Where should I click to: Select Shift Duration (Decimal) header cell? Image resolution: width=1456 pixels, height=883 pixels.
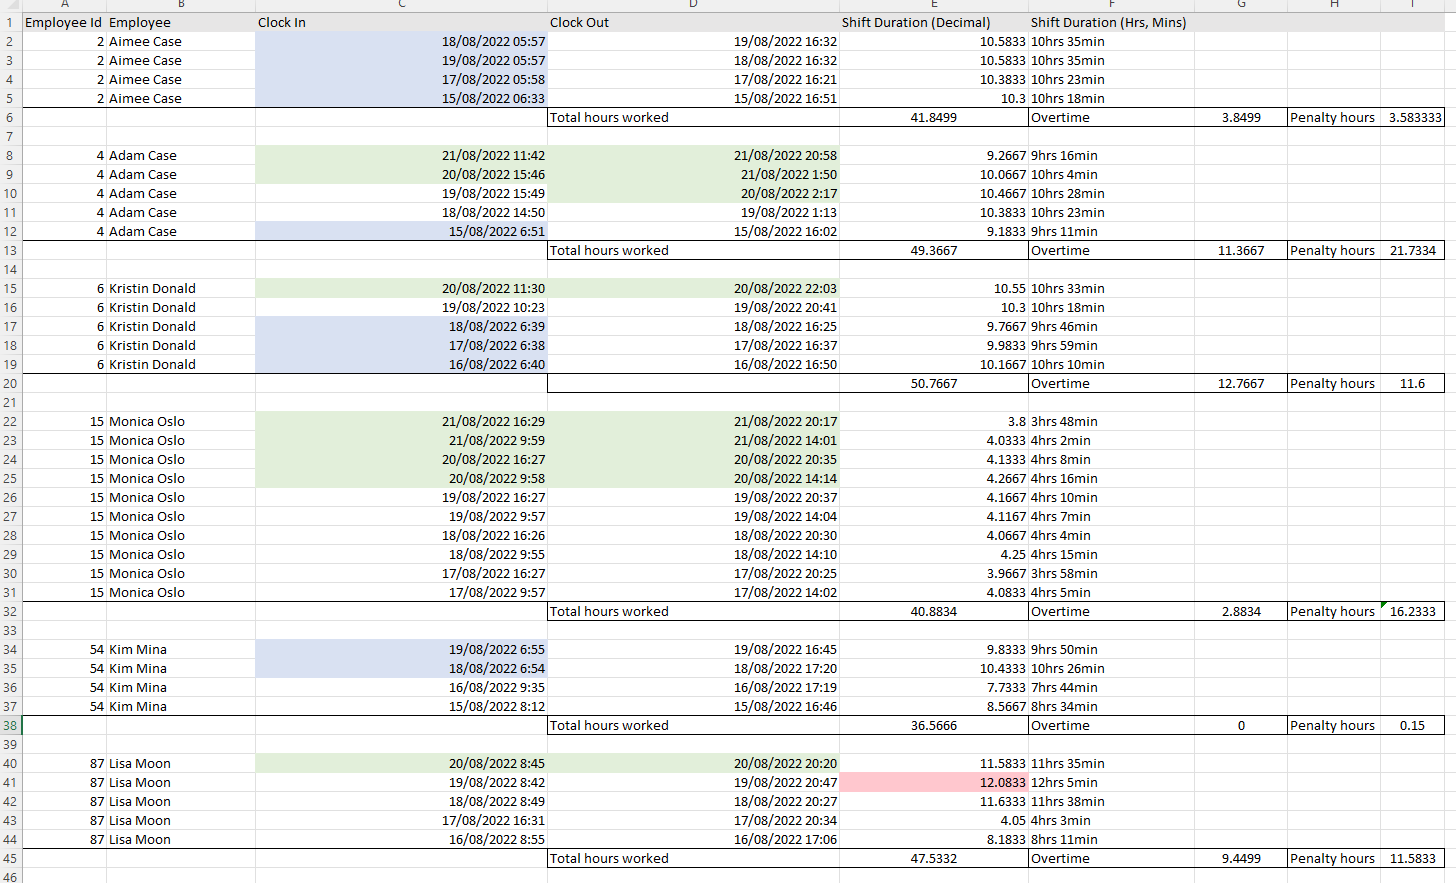pos(933,22)
